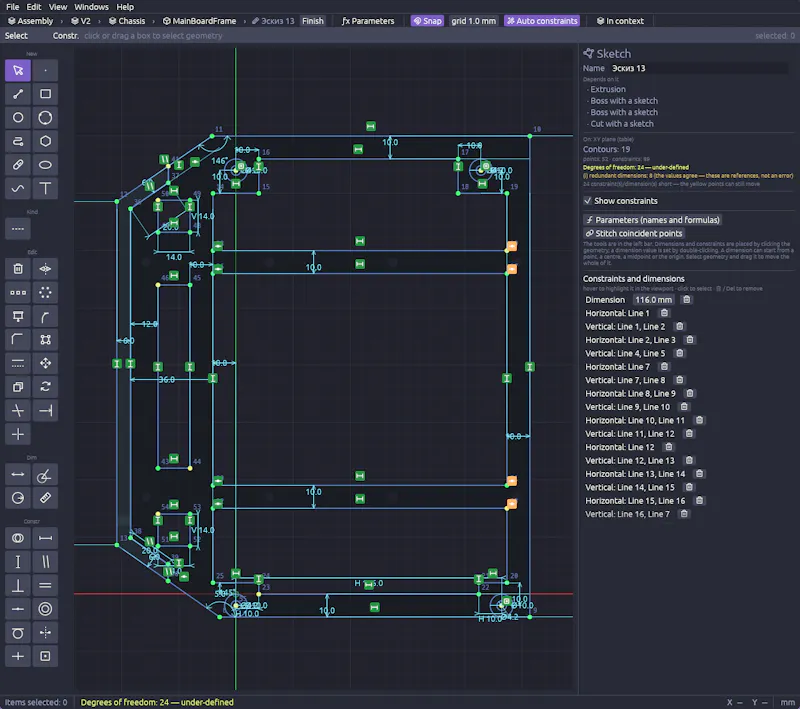This screenshot has width=800, height=709.
Task: Delete the 116.0 mm Dimension entry
Action: (687, 300)
